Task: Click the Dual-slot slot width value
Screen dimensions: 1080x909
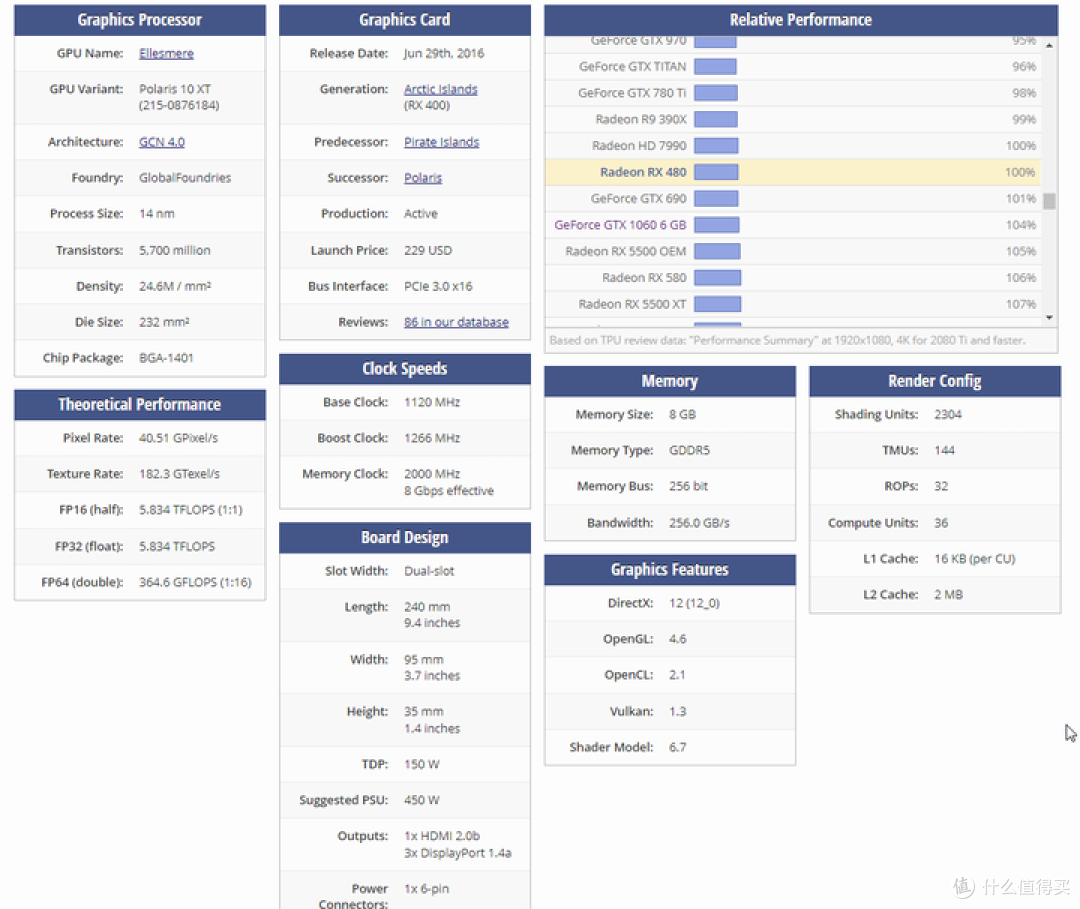Action: 429,571
